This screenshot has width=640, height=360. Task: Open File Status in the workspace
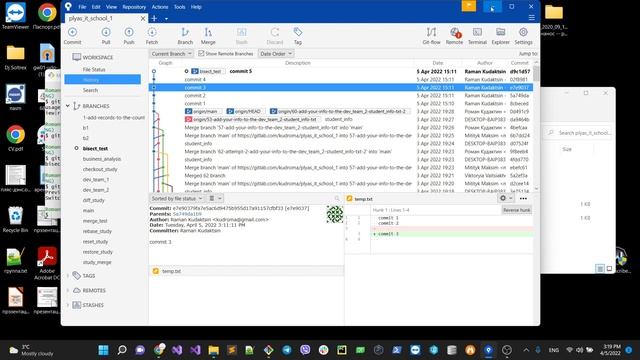point(94,69)
